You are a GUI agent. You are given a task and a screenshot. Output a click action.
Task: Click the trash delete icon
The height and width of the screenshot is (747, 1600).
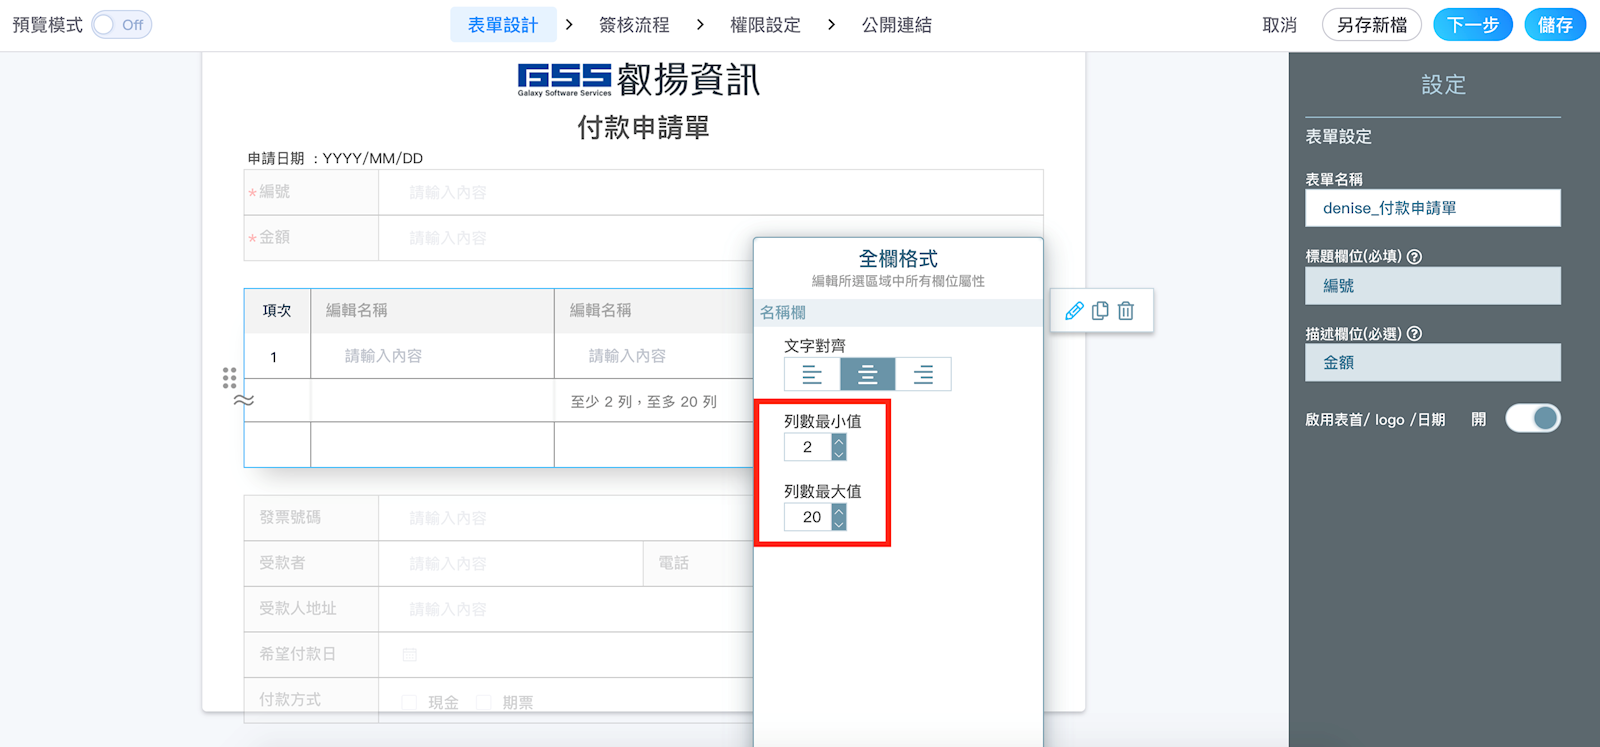tap(1126, 311)
